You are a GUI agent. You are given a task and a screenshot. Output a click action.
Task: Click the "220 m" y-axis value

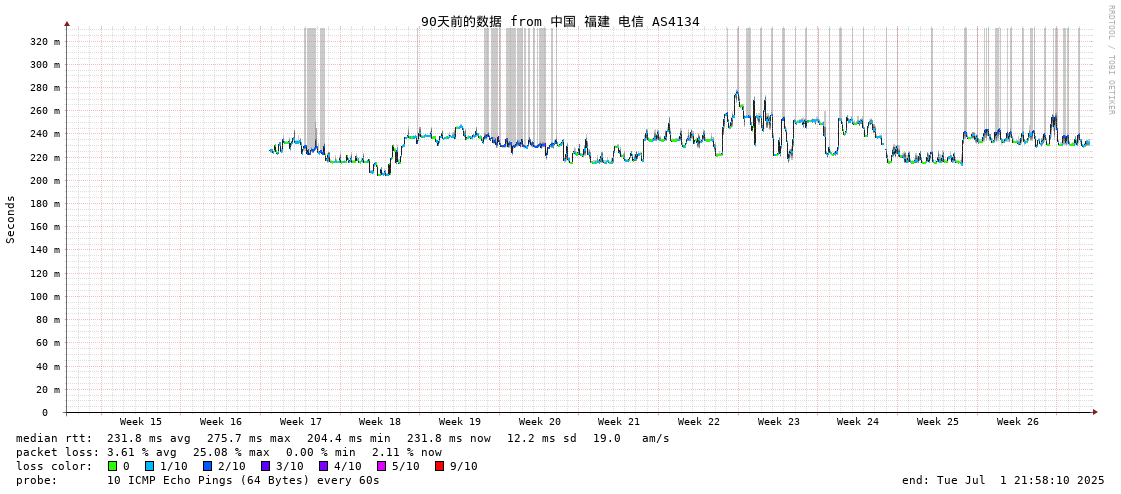[x=45, y=157]
